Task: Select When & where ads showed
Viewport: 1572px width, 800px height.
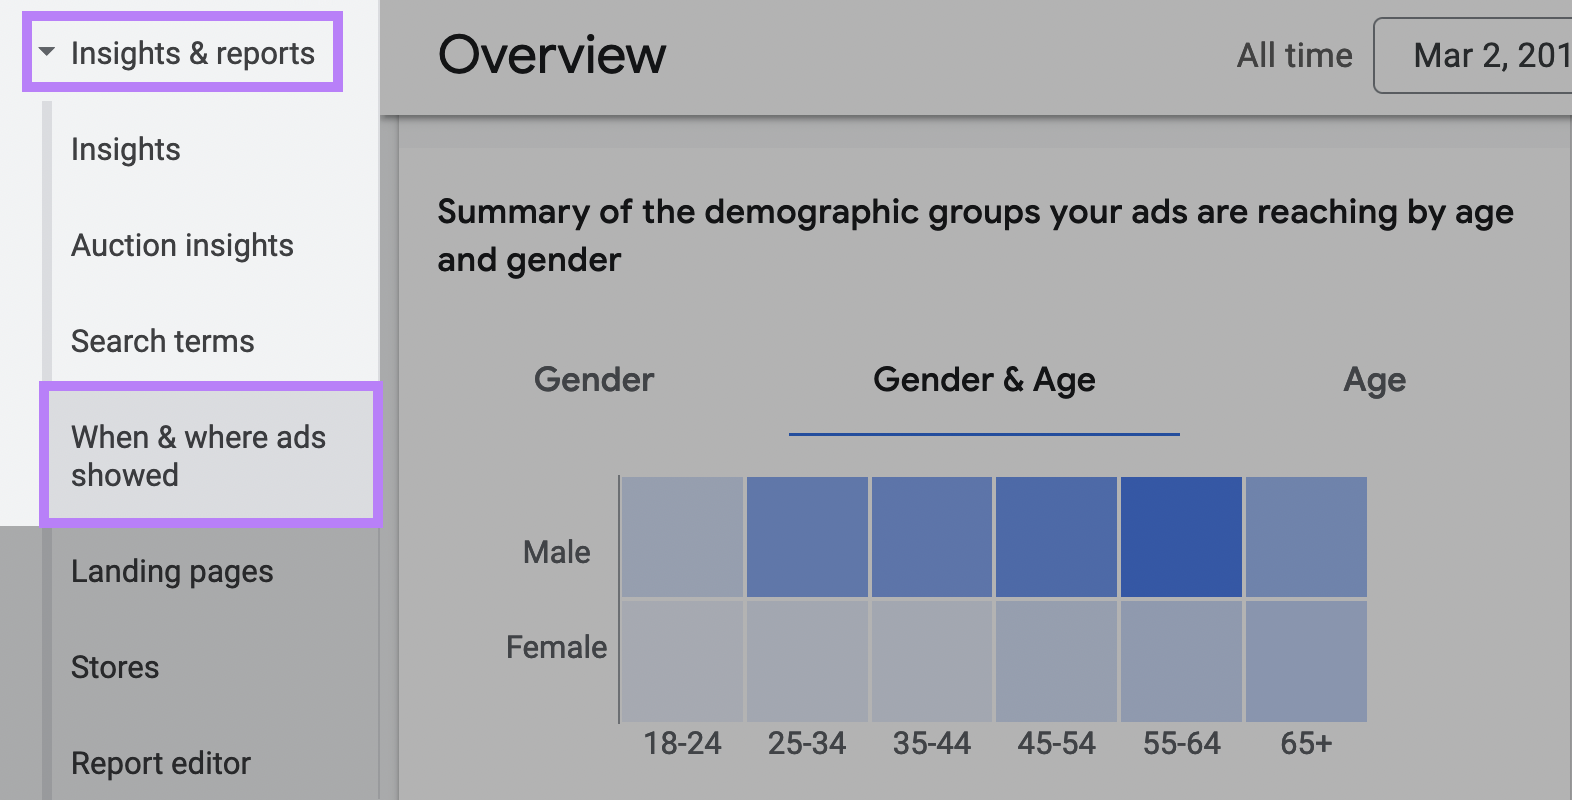Action: click(x=198, y=456)
